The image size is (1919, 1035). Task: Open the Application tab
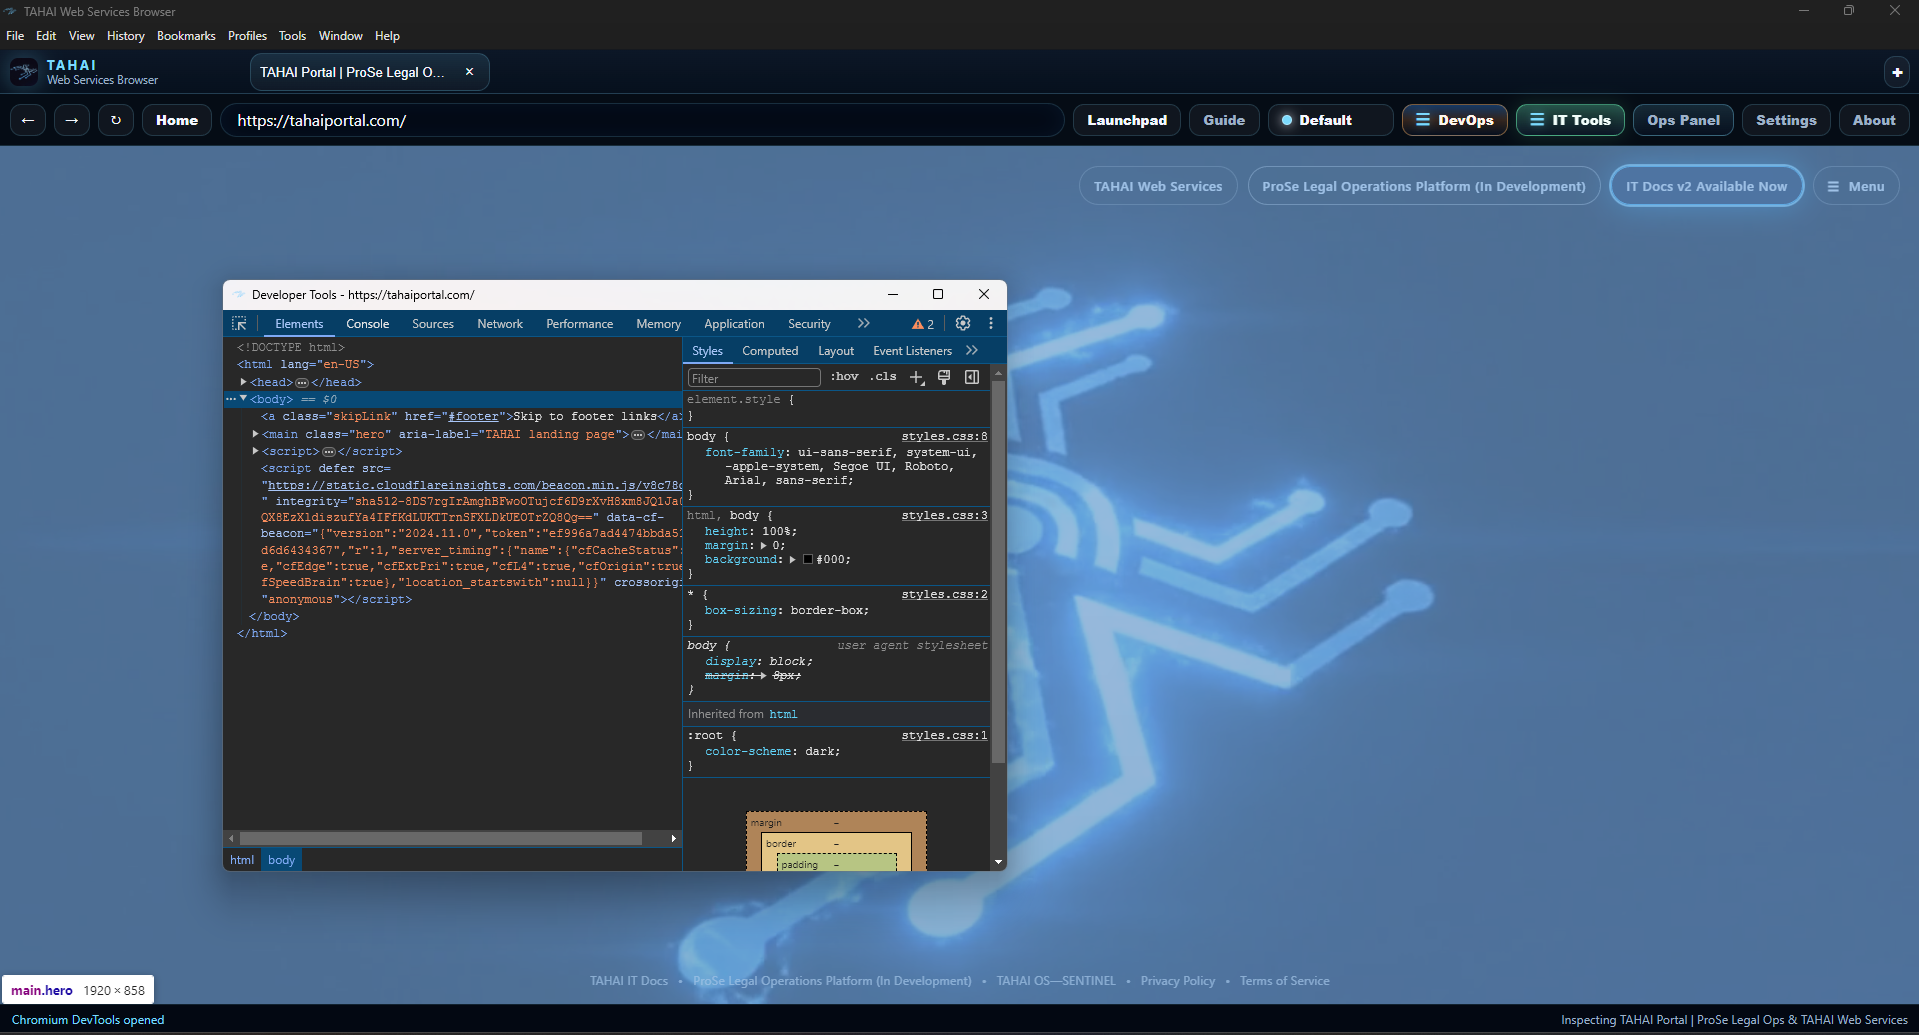[734, 324]
